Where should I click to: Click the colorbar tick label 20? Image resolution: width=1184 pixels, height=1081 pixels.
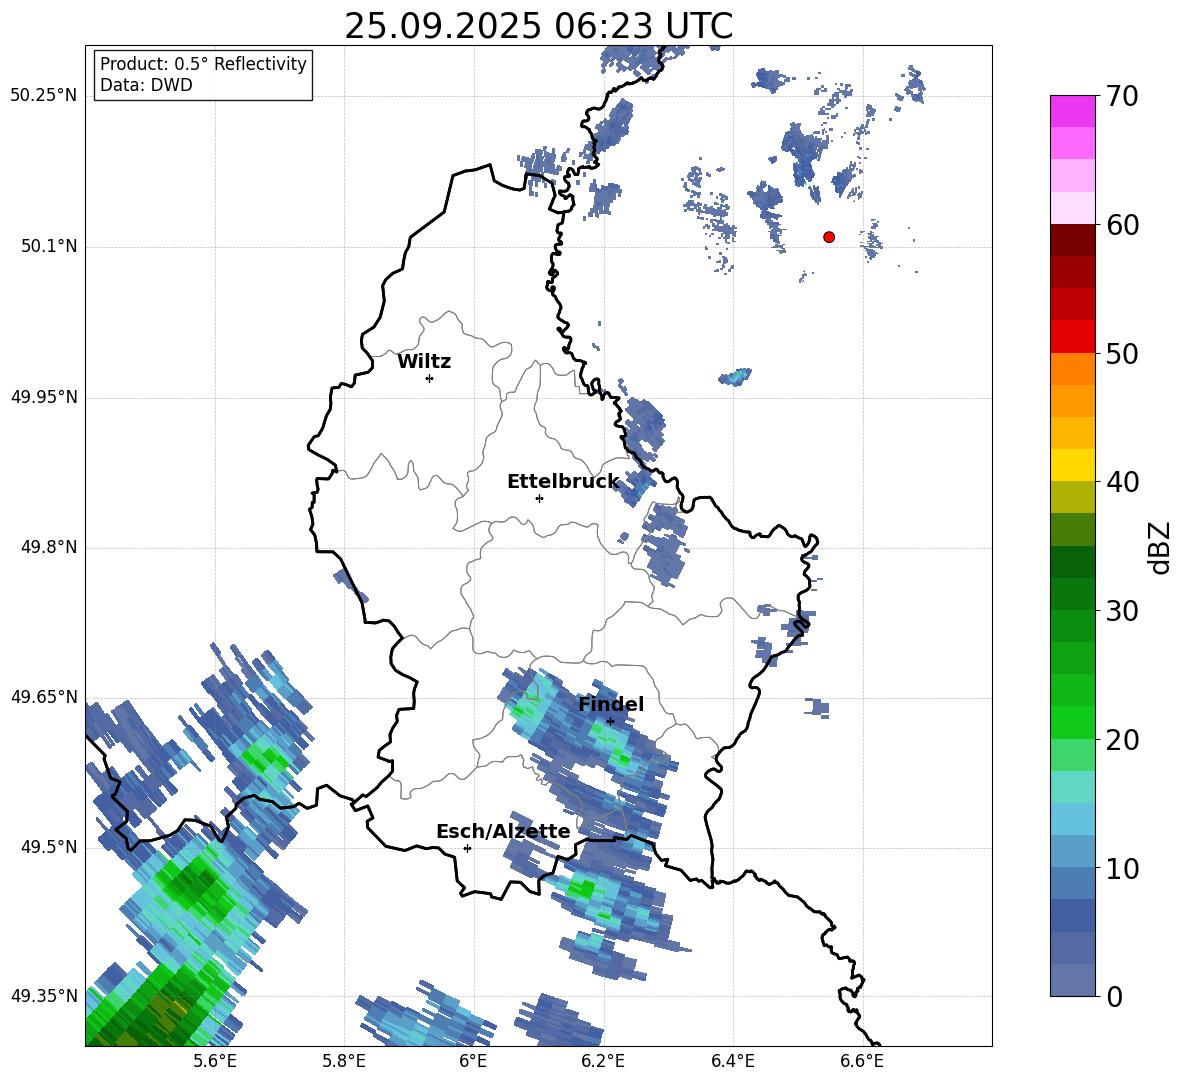(1122, 739)
